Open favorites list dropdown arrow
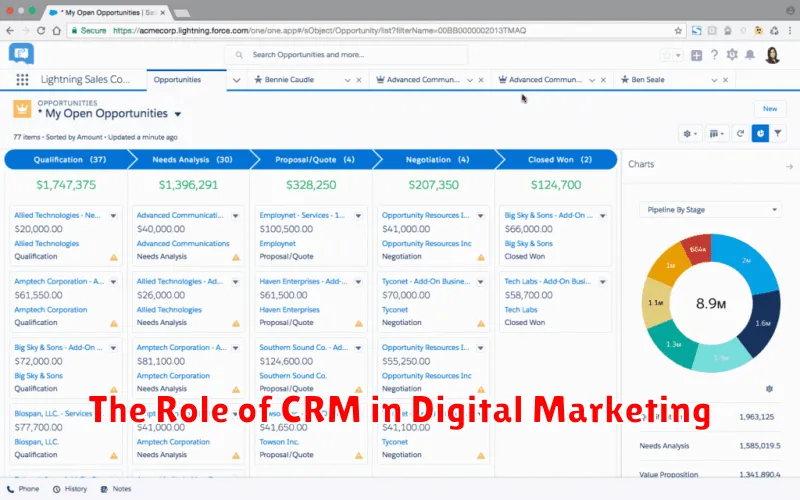Screen dimensions: 800x500 678,55
